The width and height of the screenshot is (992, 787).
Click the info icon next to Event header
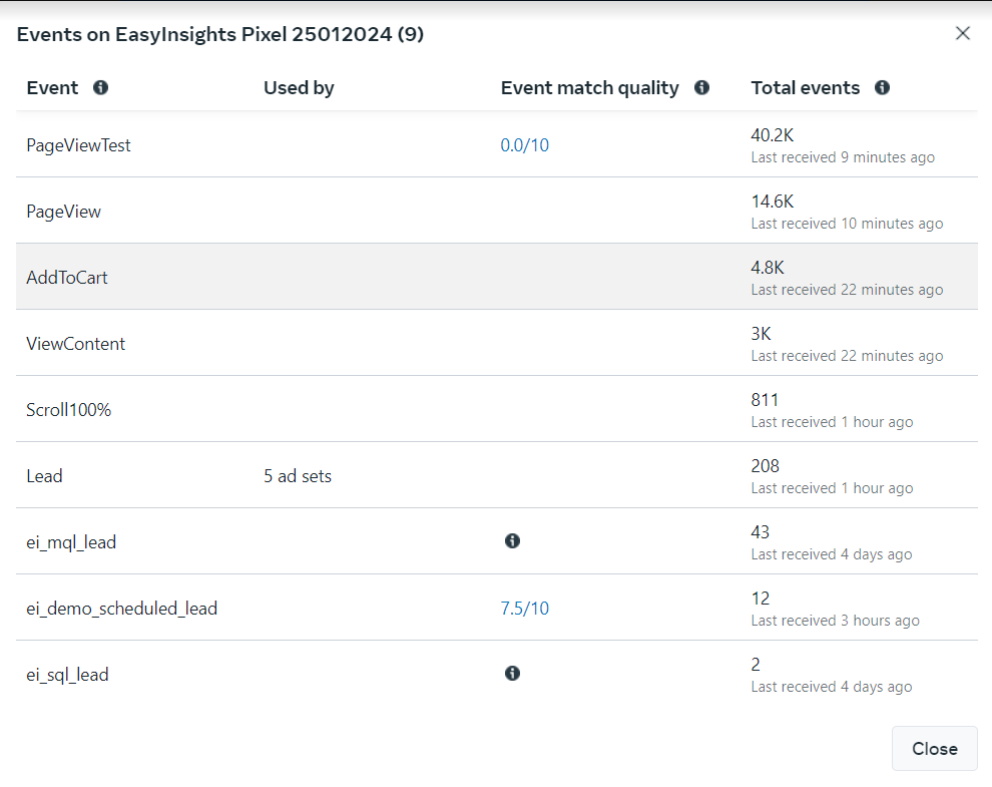point(100,88)
